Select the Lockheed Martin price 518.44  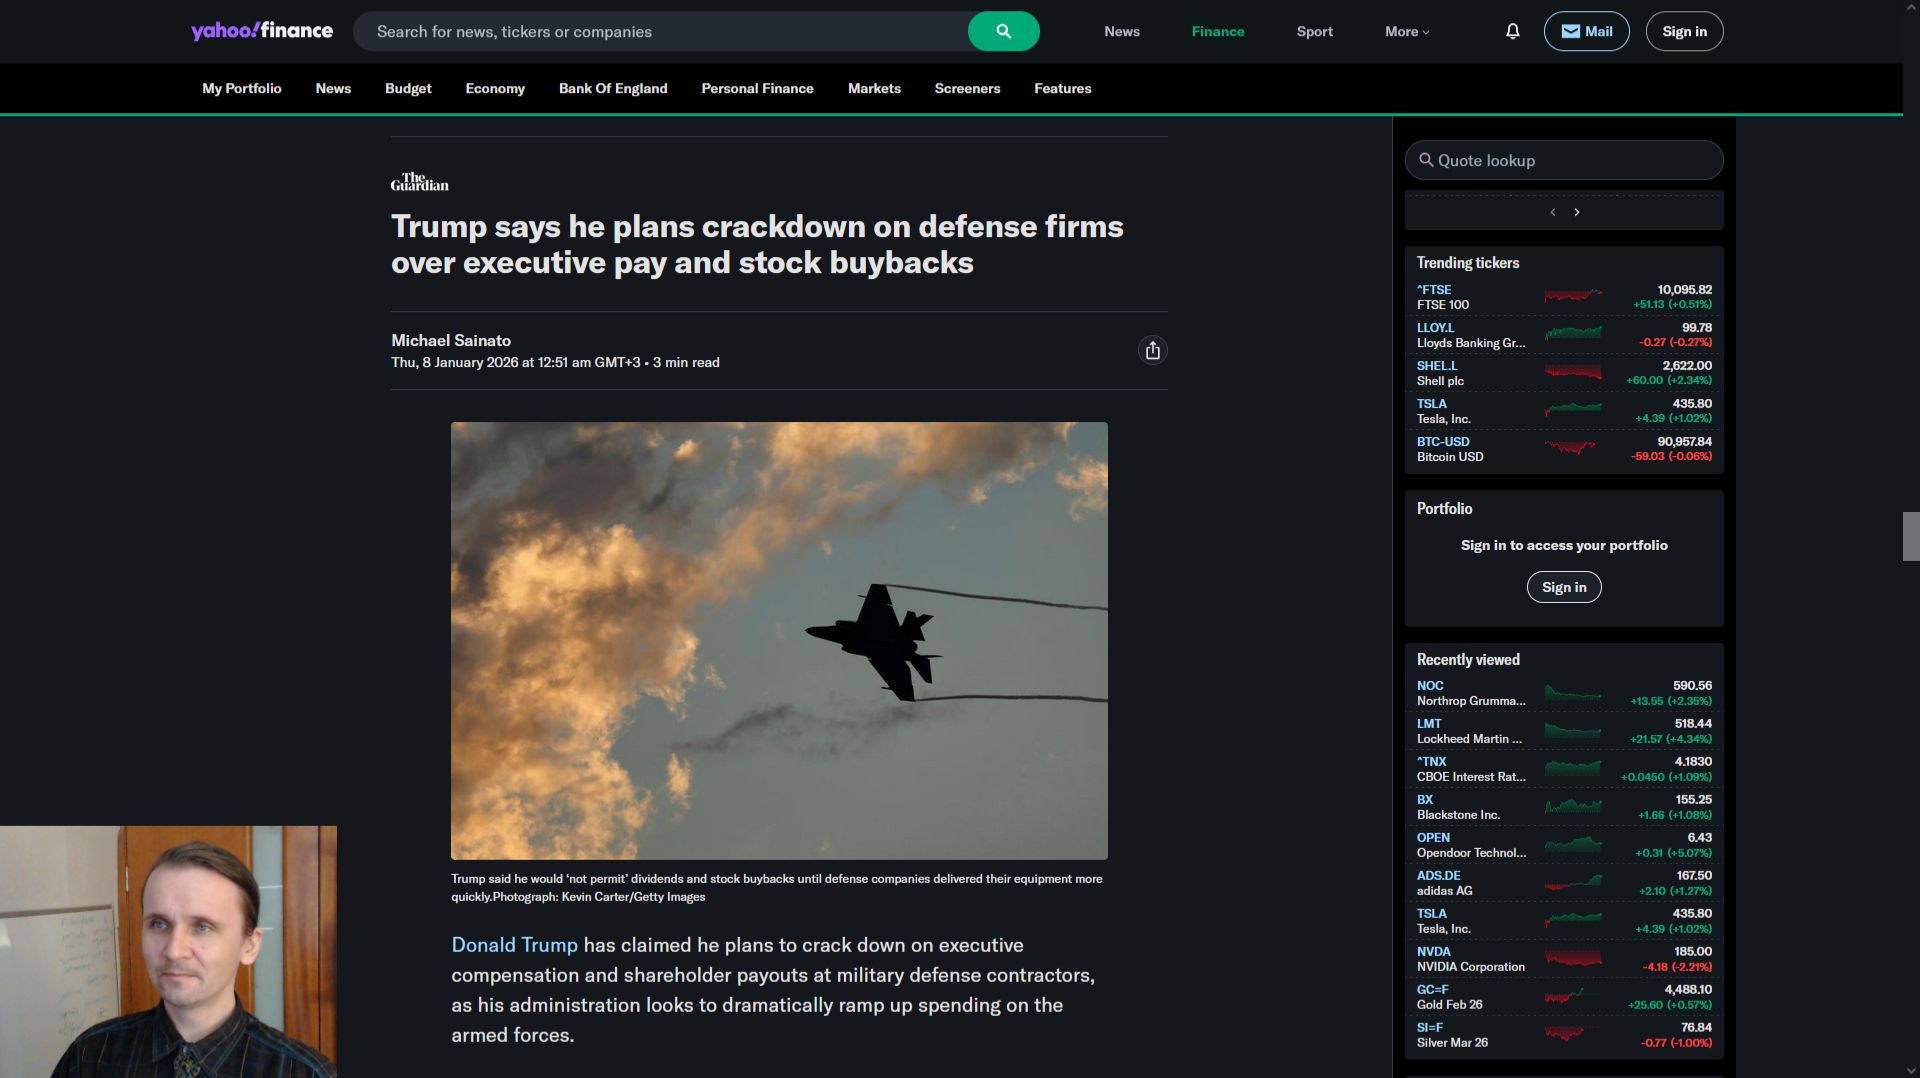point(1693,723)
